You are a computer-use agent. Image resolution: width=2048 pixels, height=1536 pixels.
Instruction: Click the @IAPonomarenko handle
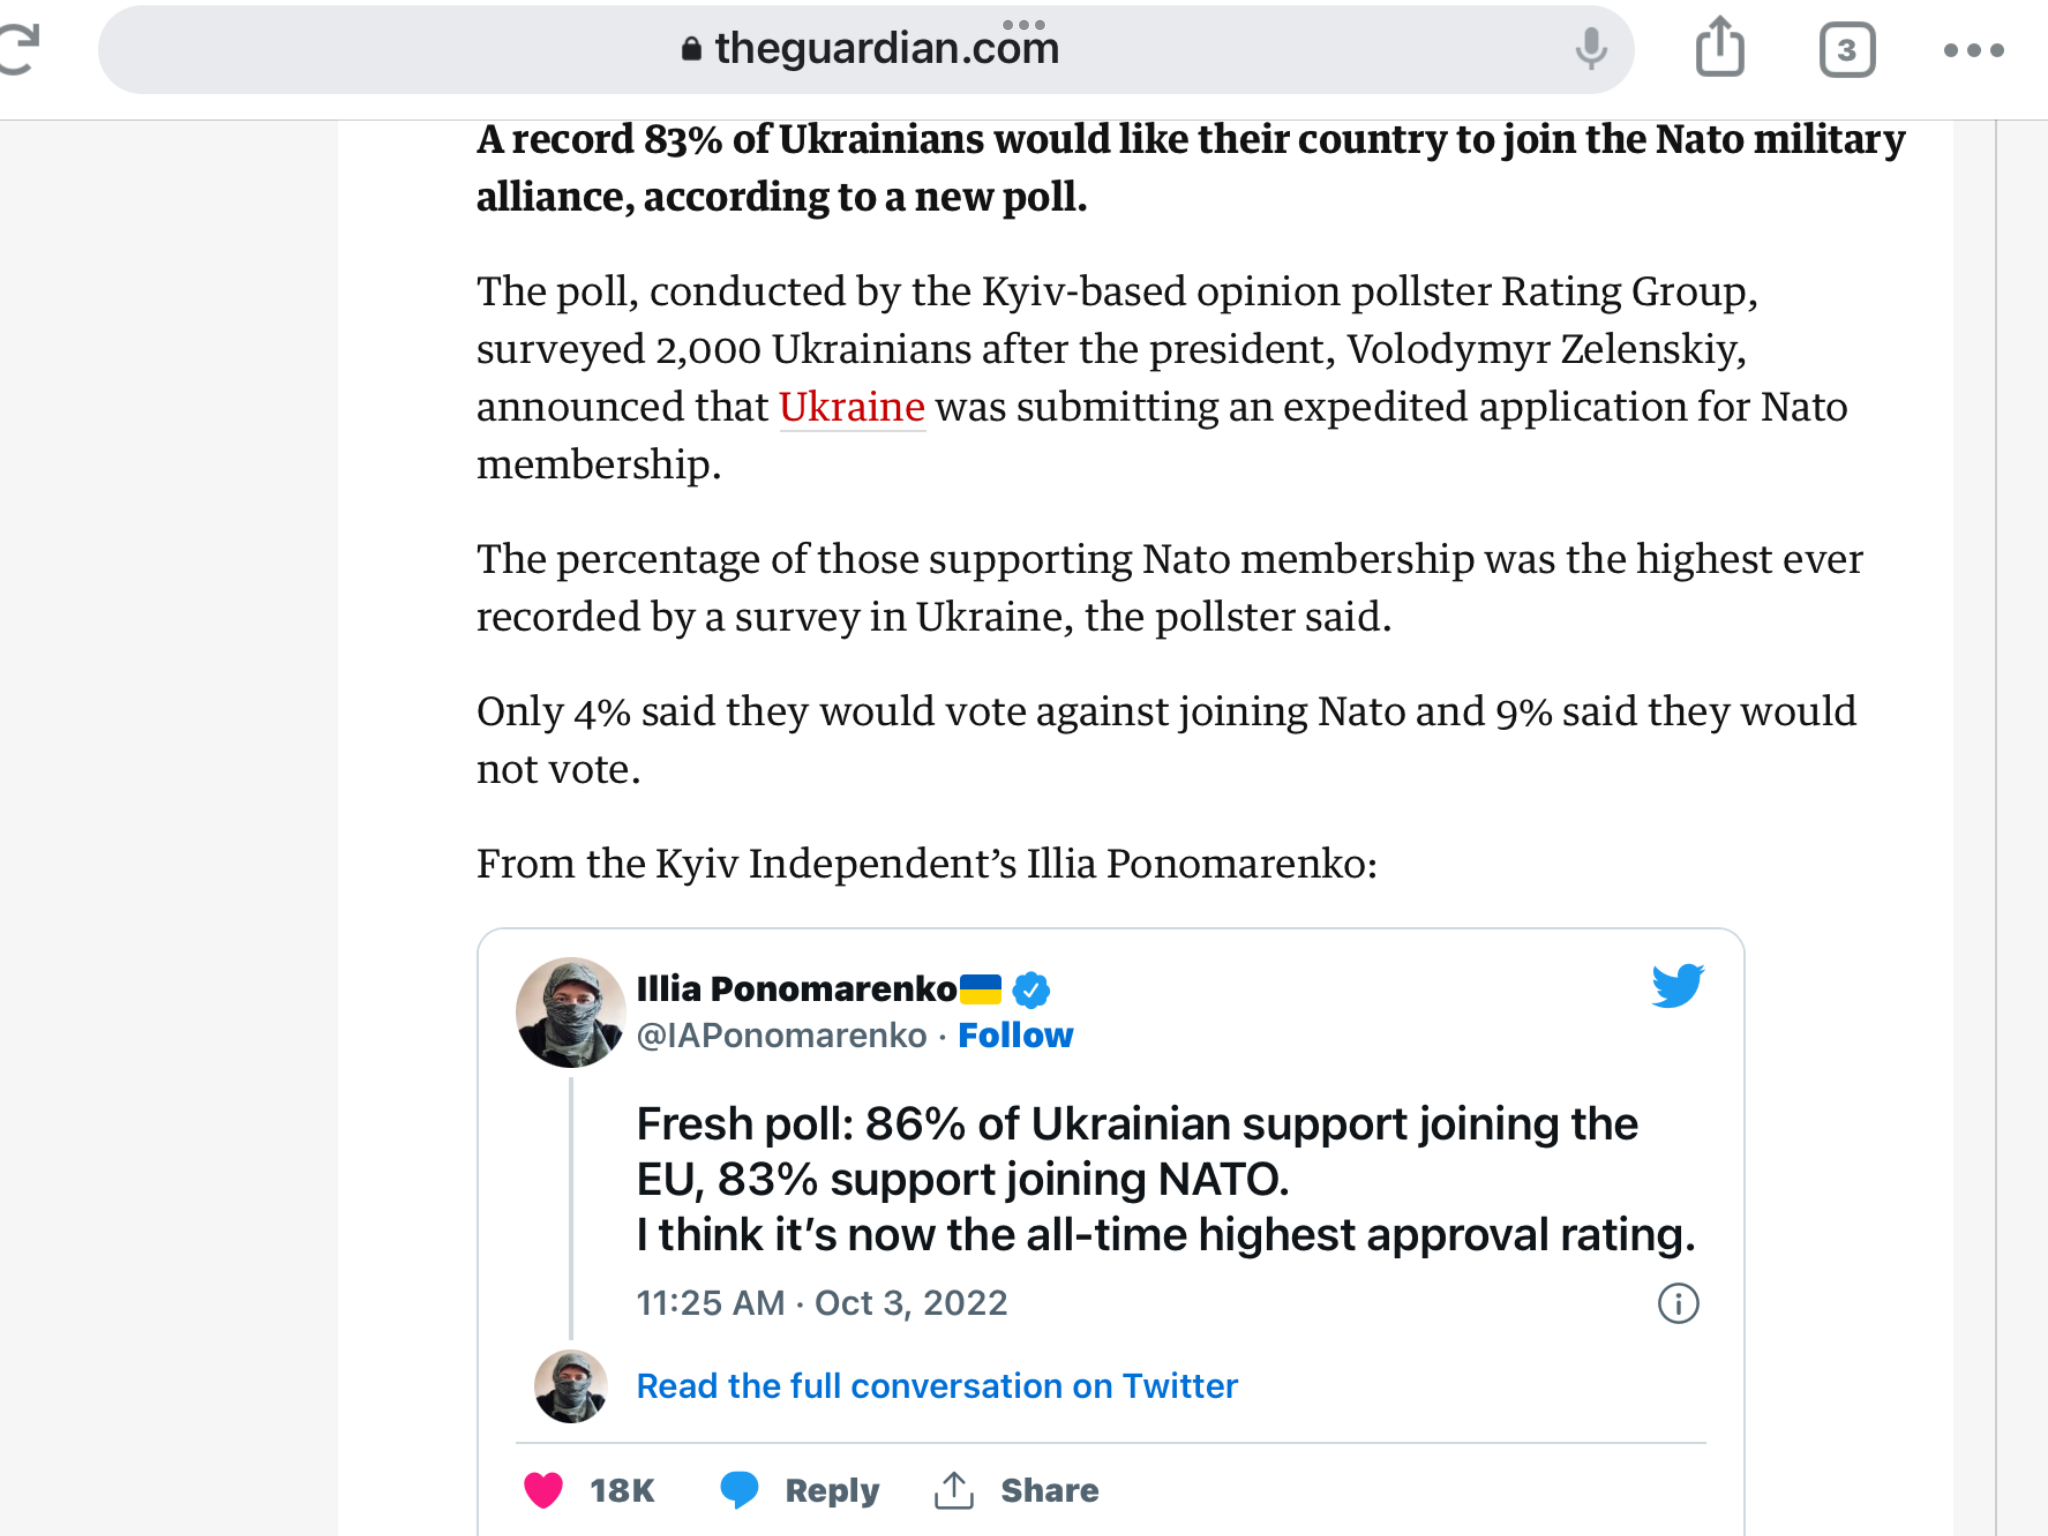coord(782,1035)
